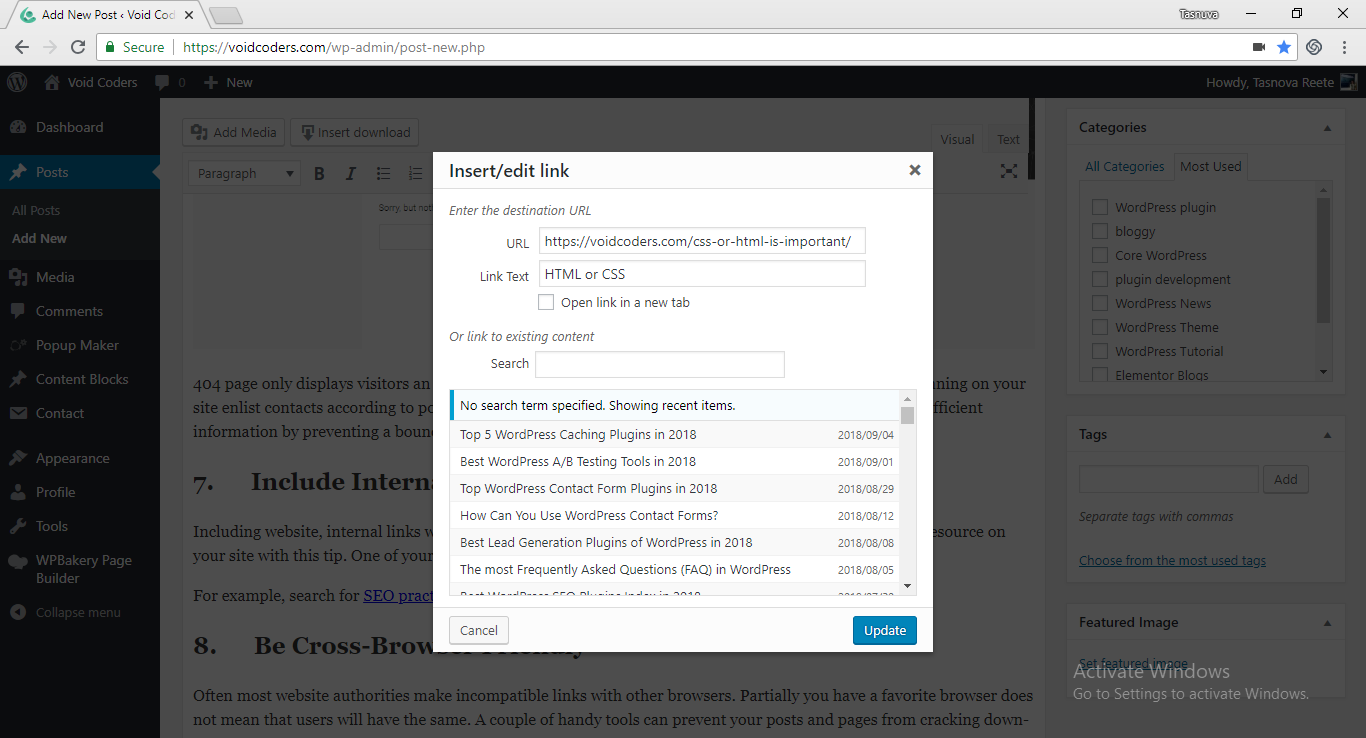Switch to Most Used categories tab
The image size is (1366, 738).
1211,166
